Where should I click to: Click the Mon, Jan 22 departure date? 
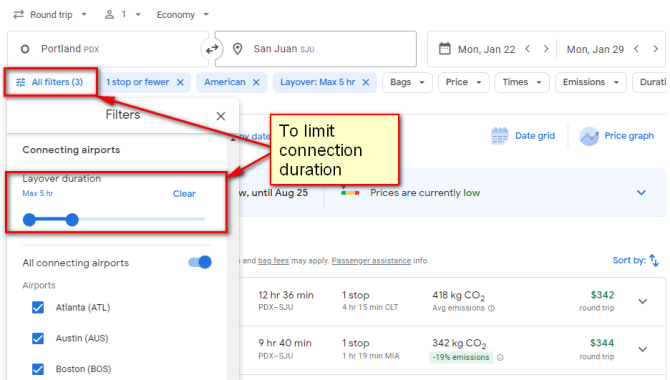[x=487, y=50]
